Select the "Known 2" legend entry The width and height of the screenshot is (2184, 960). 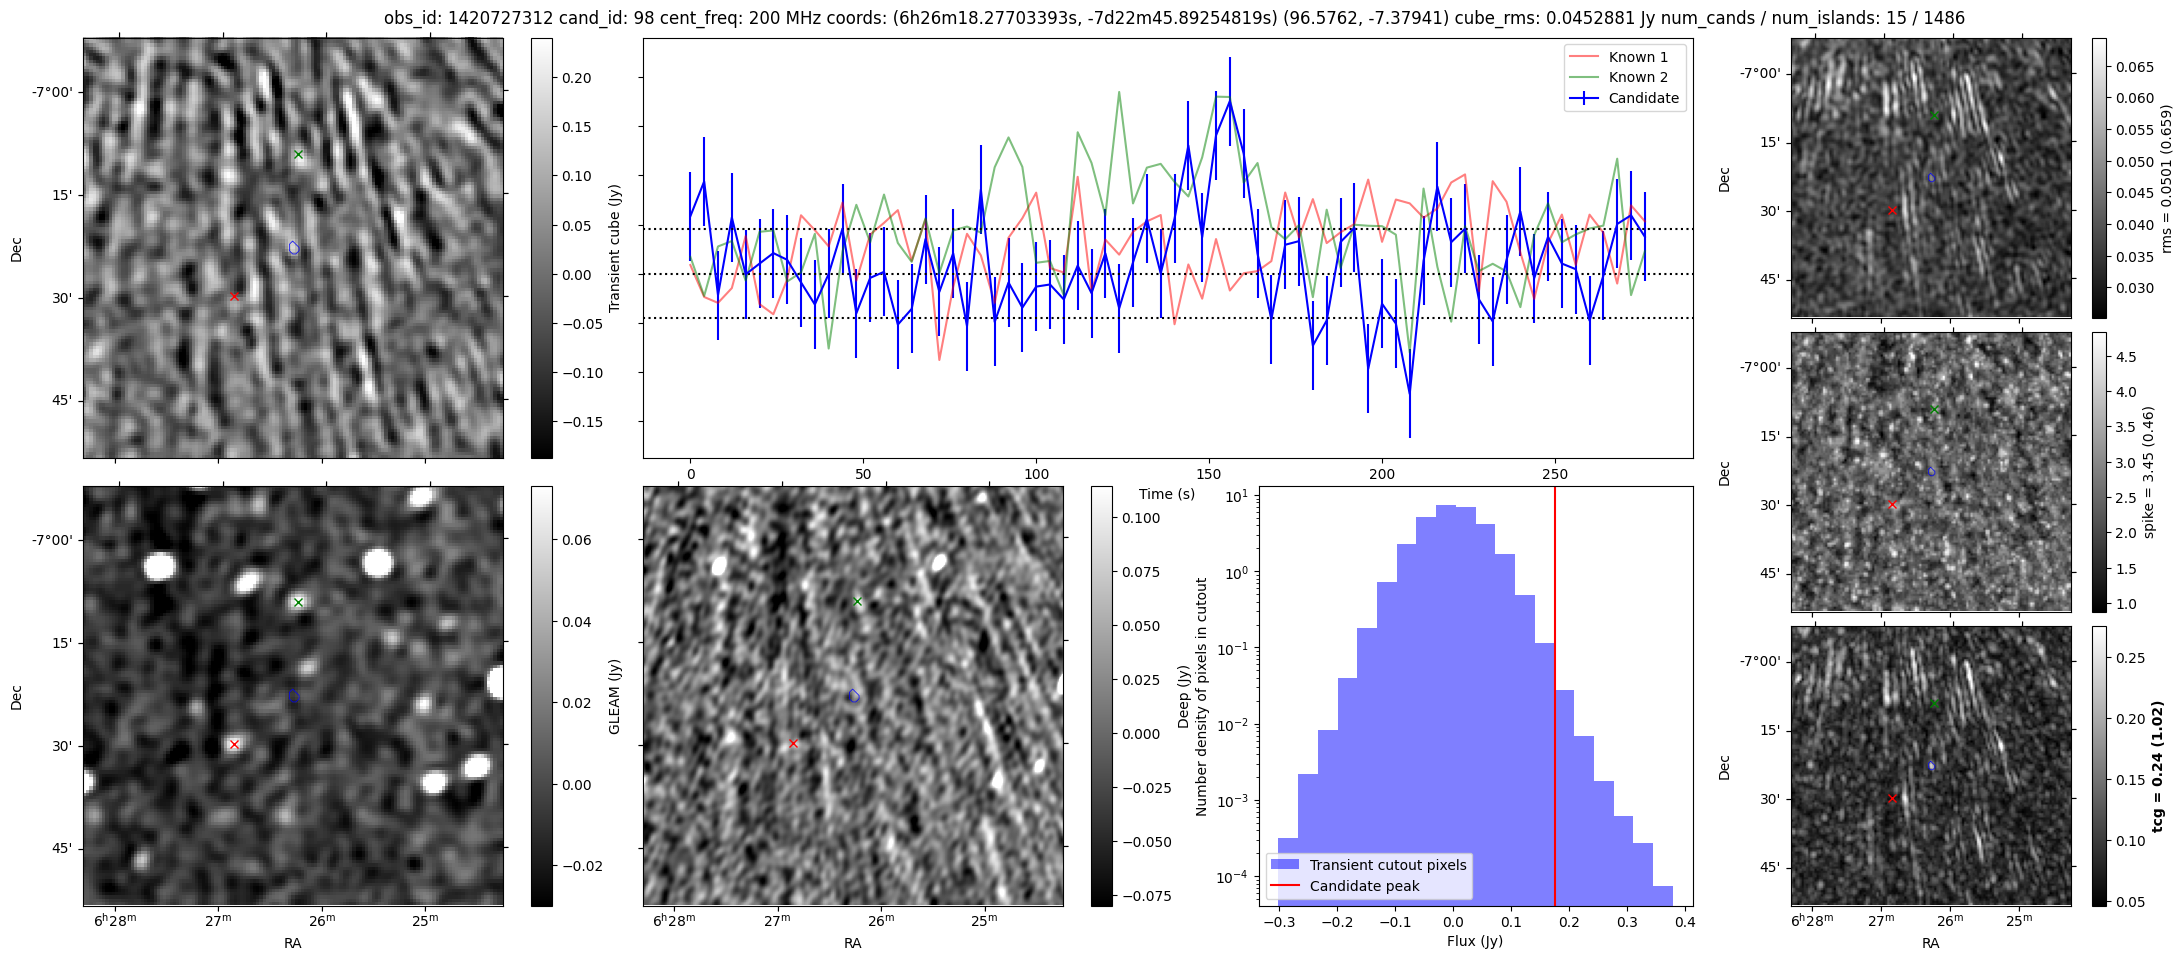pos(1638,77)
